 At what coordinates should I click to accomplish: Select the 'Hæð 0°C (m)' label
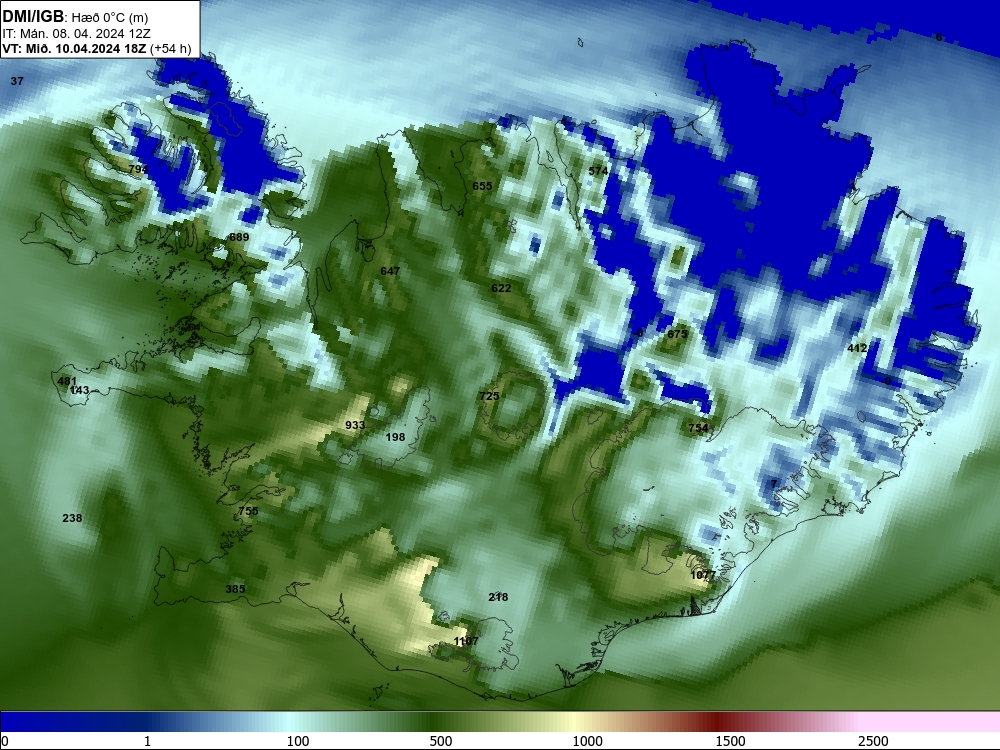[110, 18]
